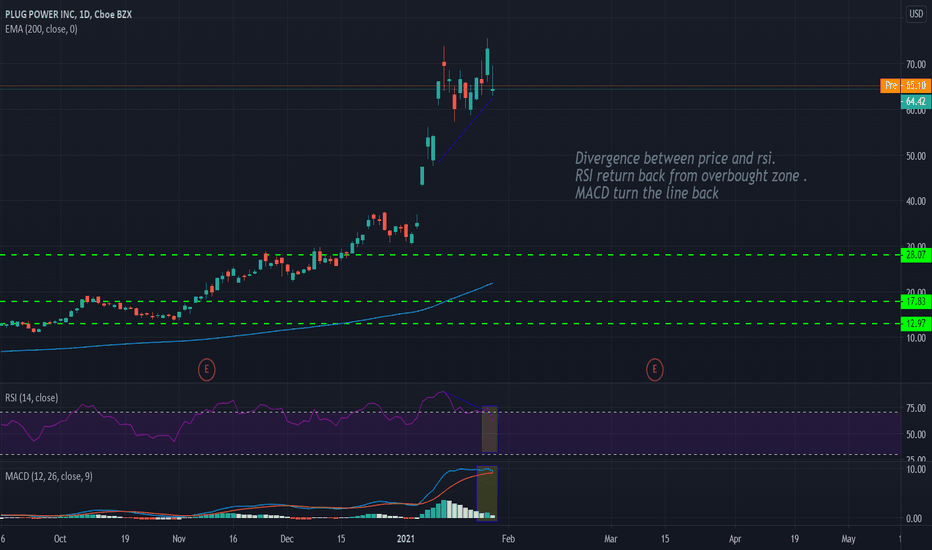Click the RSI (14, close) indicator label
Screen dimensions: 932x550
coord(32,397)
